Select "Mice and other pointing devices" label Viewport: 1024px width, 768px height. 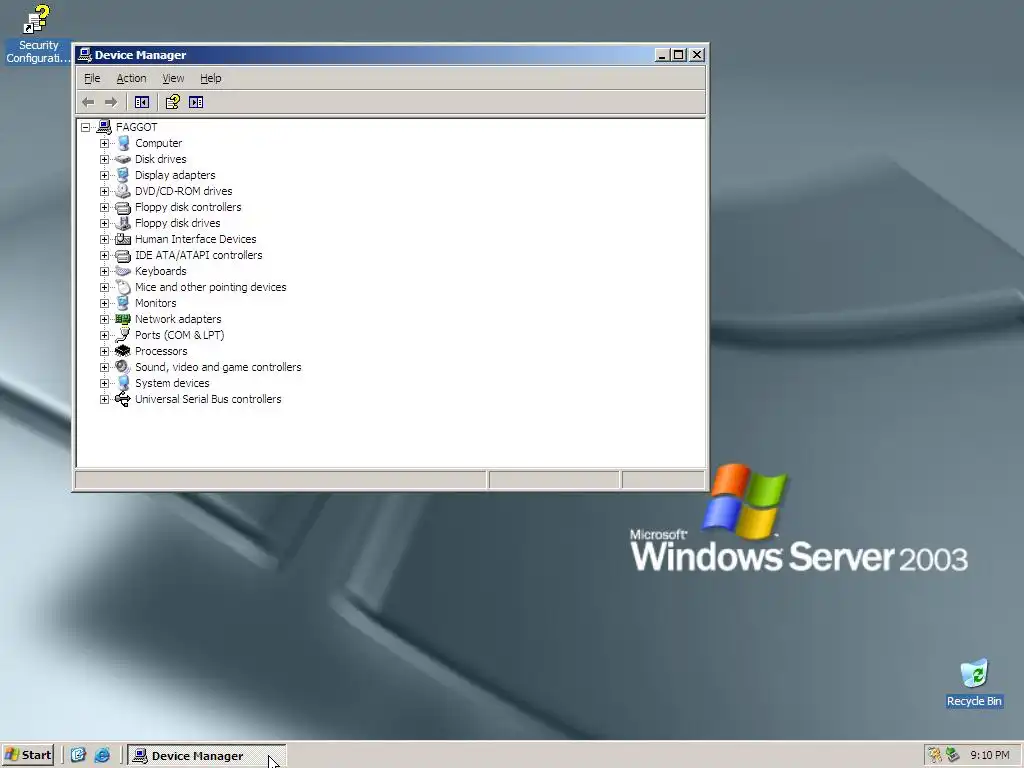(x=210, y=287)
